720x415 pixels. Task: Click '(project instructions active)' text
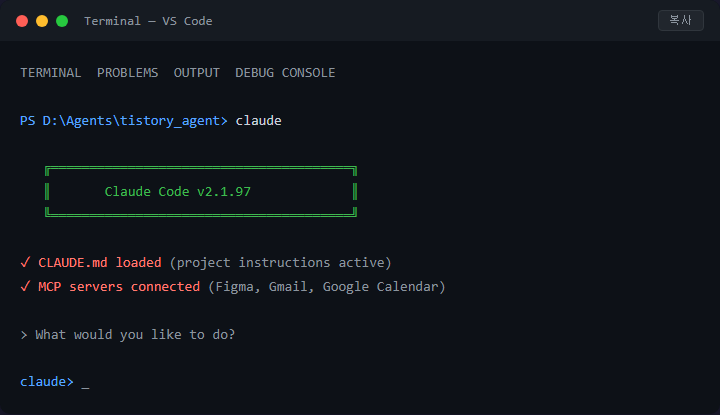[280, 263]
